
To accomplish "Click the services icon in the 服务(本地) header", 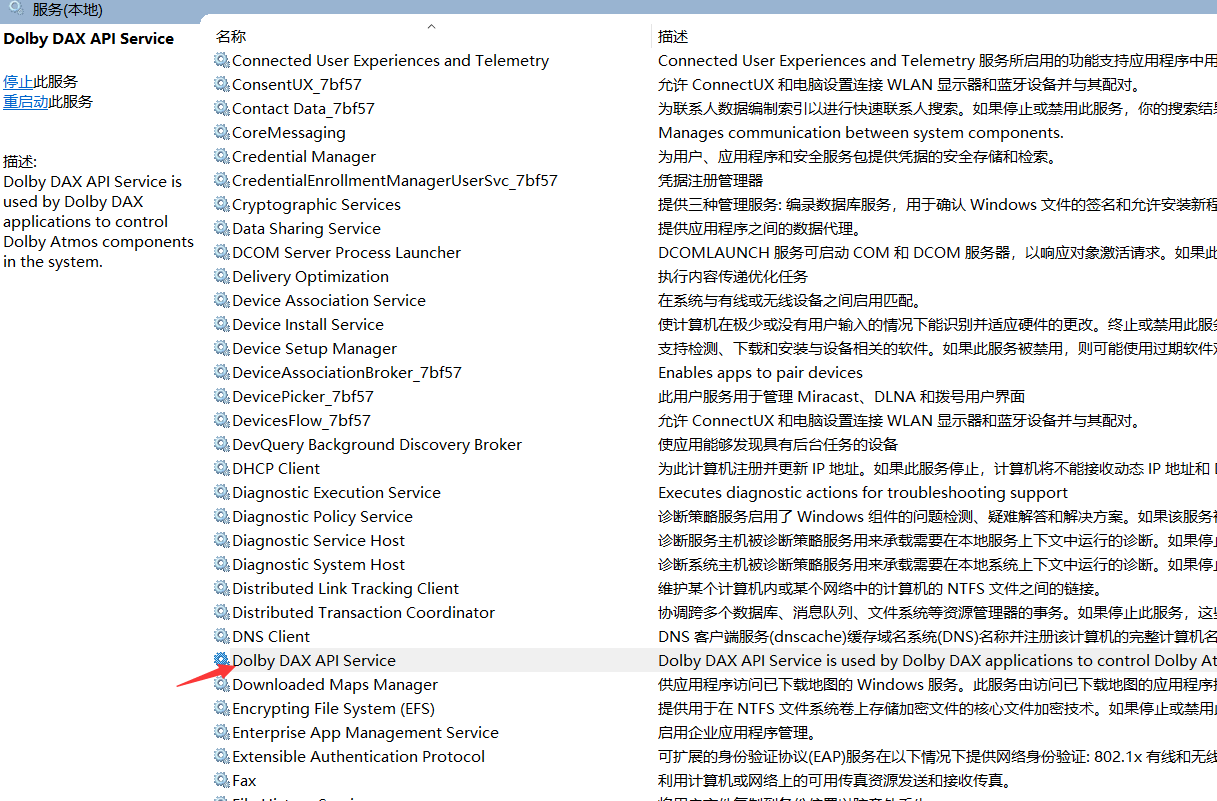I will (x=16, y=9).
